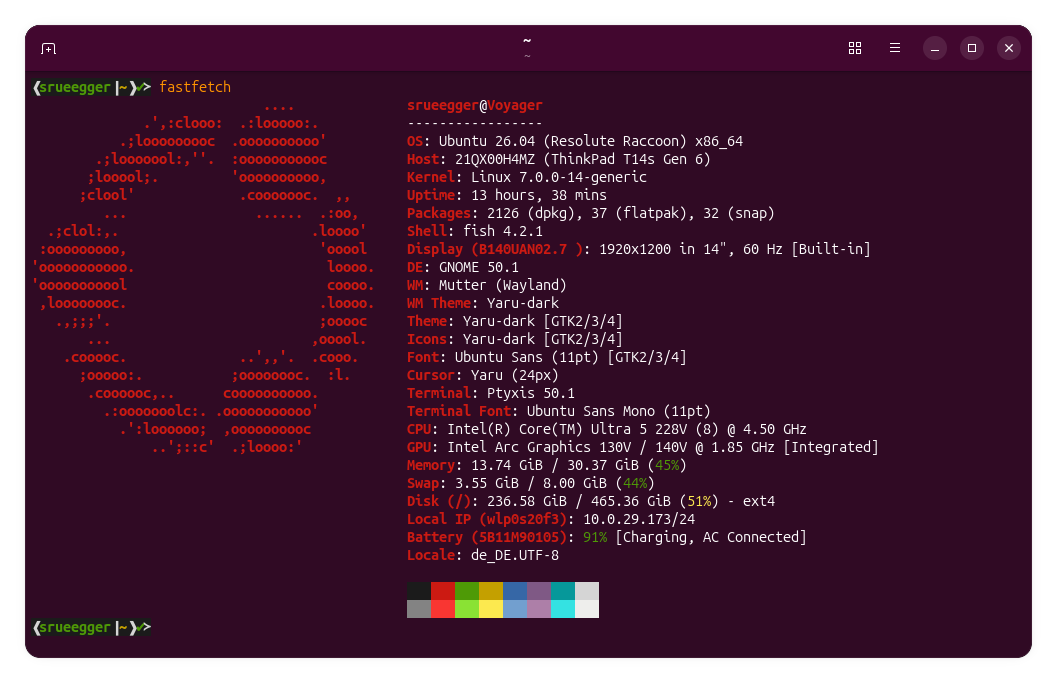The width and height of the screenshot is (1057, 683).
Task: Maximize the terminal window
Action: click(971, 48)
